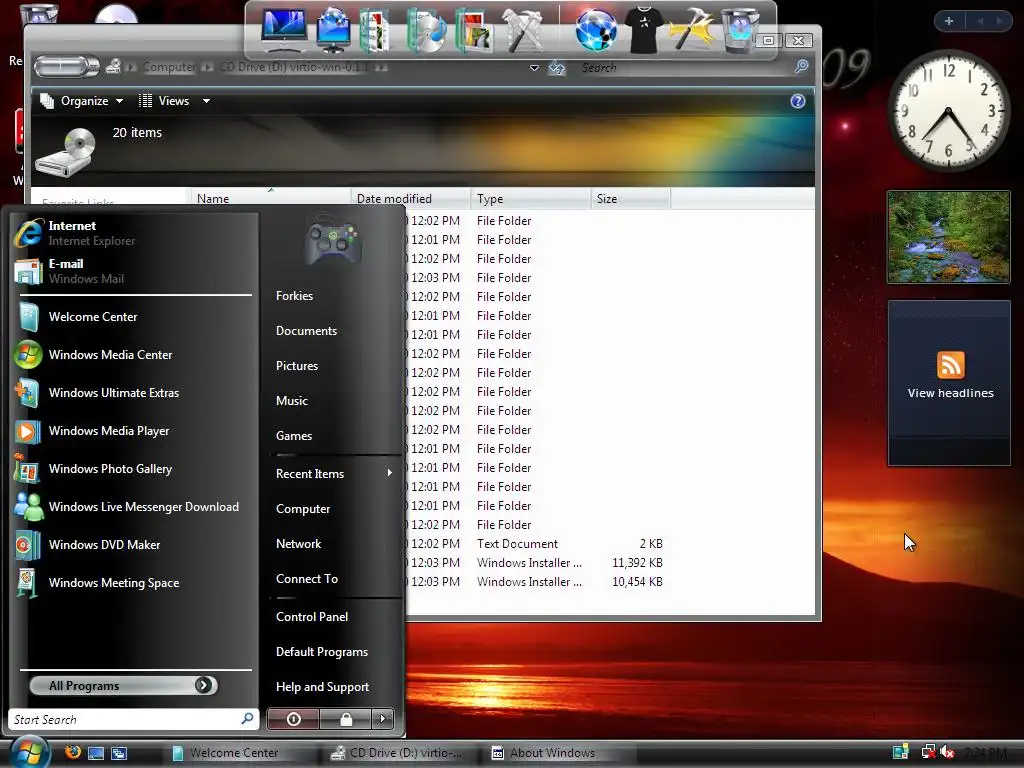Click the Windows Mail E-mail icon
The height and width of the screenshot is (768, 1024).
click(x=28, y=271)
